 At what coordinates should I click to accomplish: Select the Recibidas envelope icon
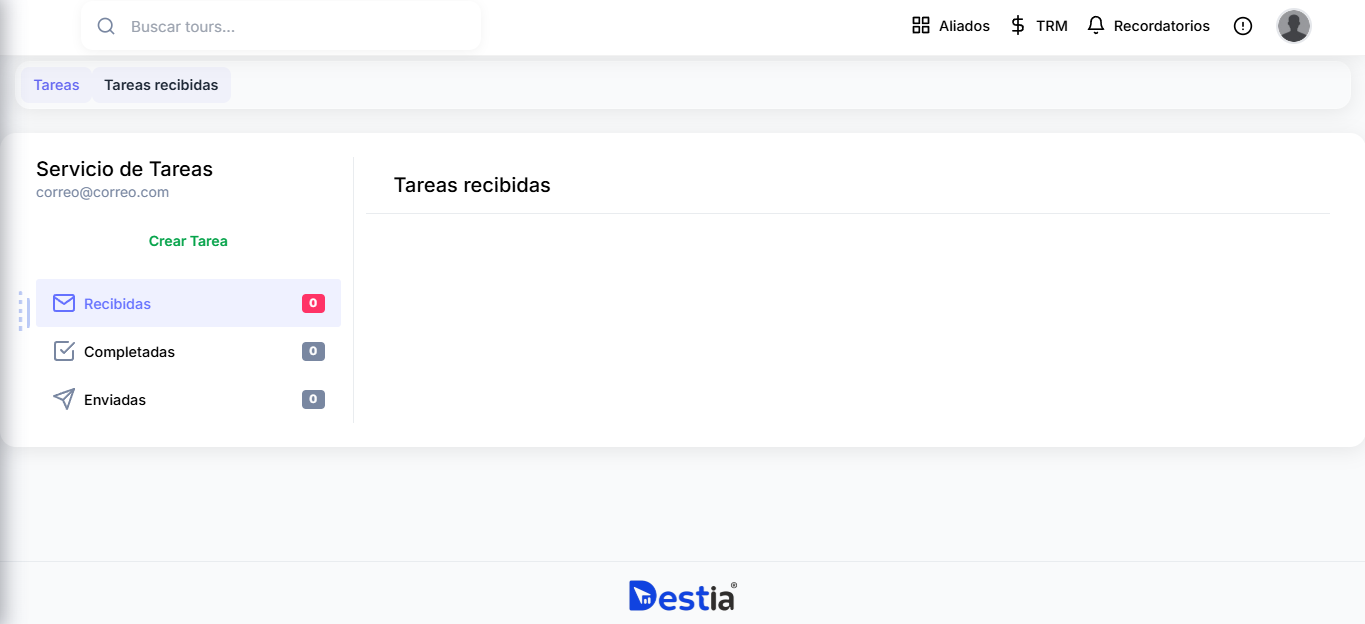64,303
